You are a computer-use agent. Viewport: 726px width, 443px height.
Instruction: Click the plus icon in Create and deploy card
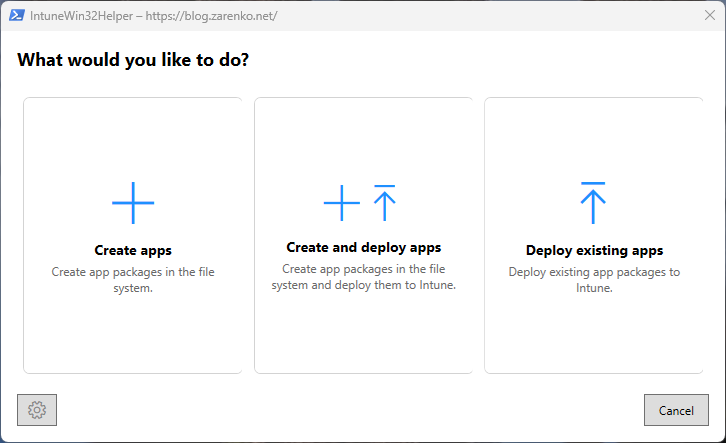click(x=341, y=203)
